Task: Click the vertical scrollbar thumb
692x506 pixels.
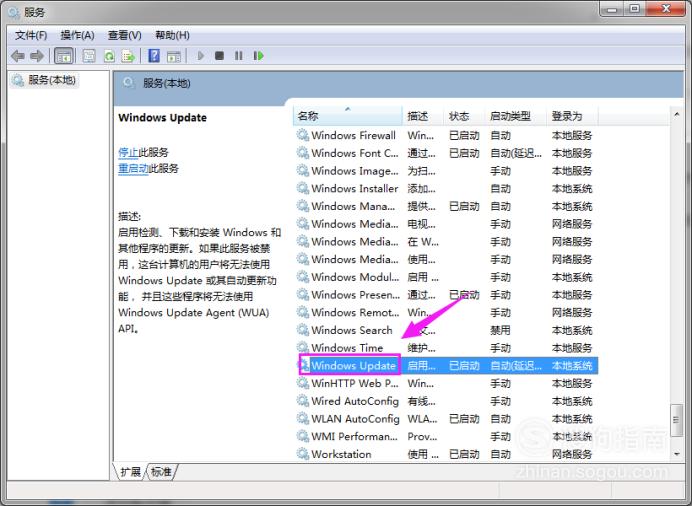Action: [676, 420]
